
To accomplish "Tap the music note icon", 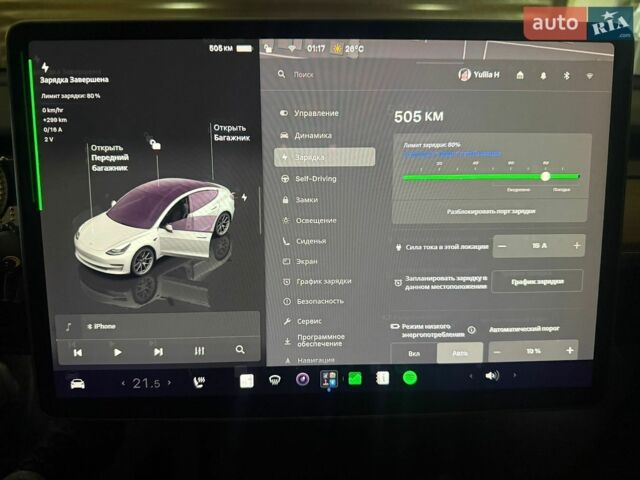I will [69, 327].
